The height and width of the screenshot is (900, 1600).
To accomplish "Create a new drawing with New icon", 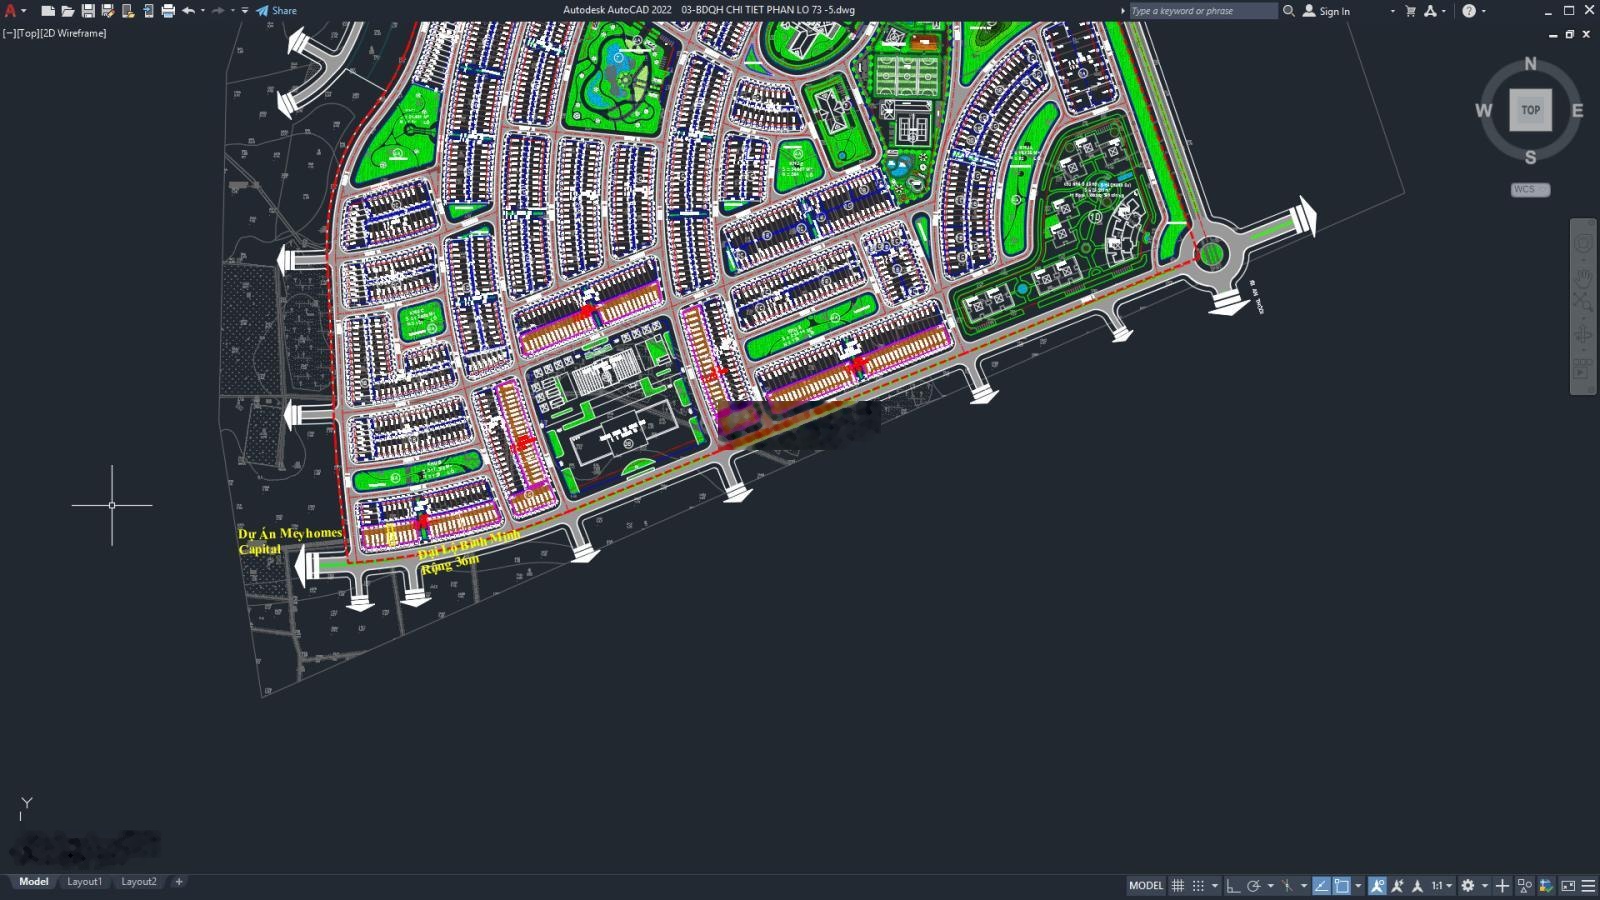I will [x=48, y=11].
